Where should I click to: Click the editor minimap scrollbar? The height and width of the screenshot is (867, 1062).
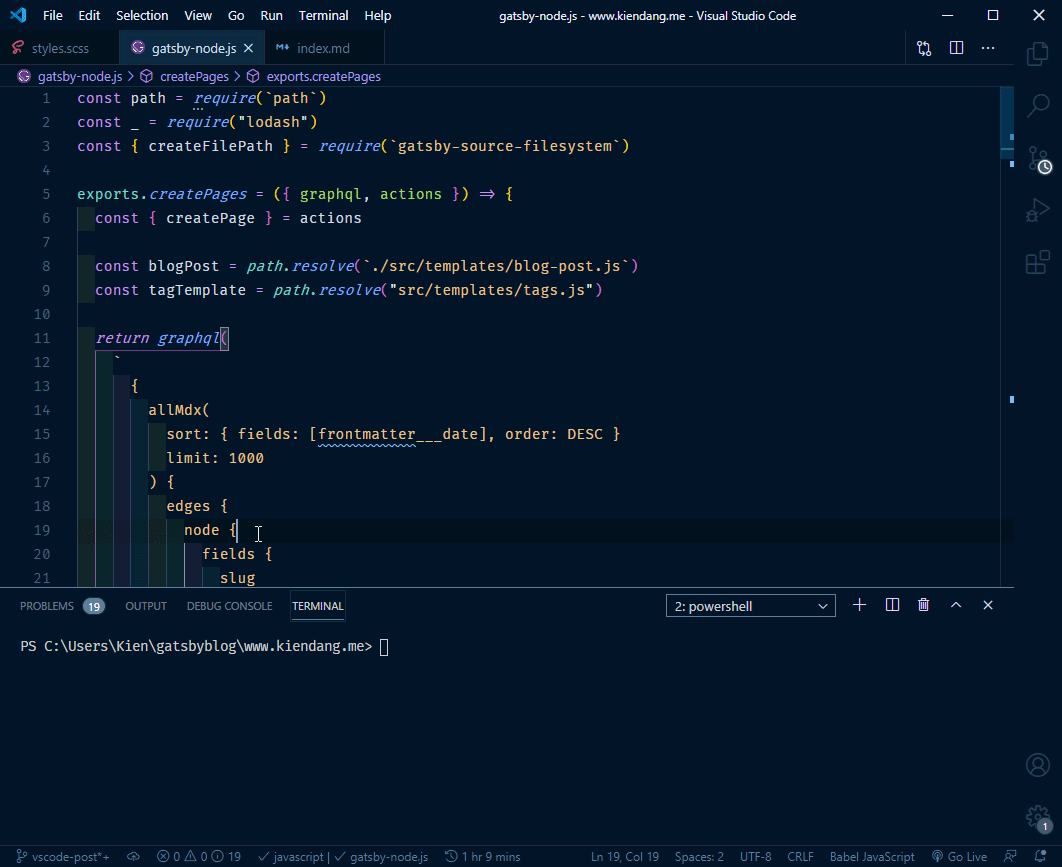(1007, 337)
